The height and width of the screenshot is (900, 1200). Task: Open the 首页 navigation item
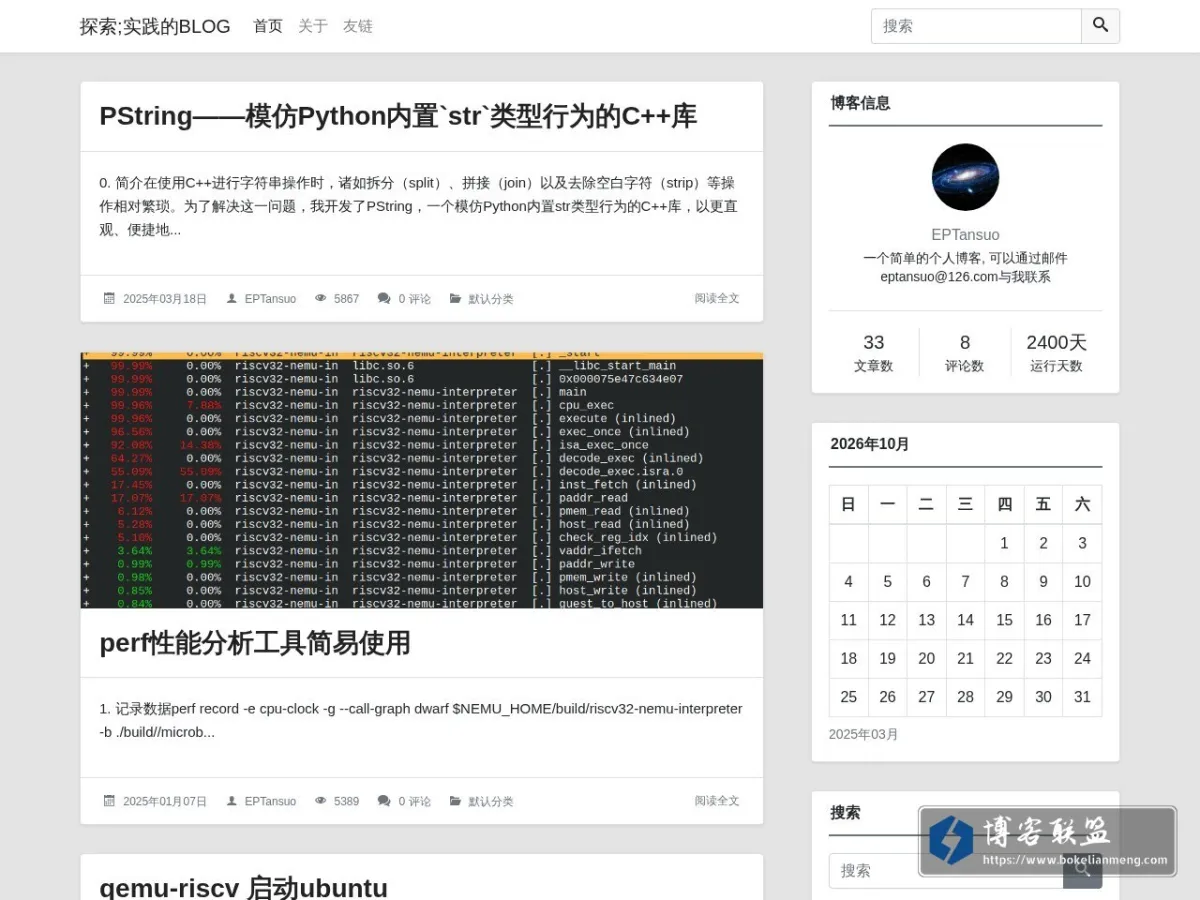268,26
